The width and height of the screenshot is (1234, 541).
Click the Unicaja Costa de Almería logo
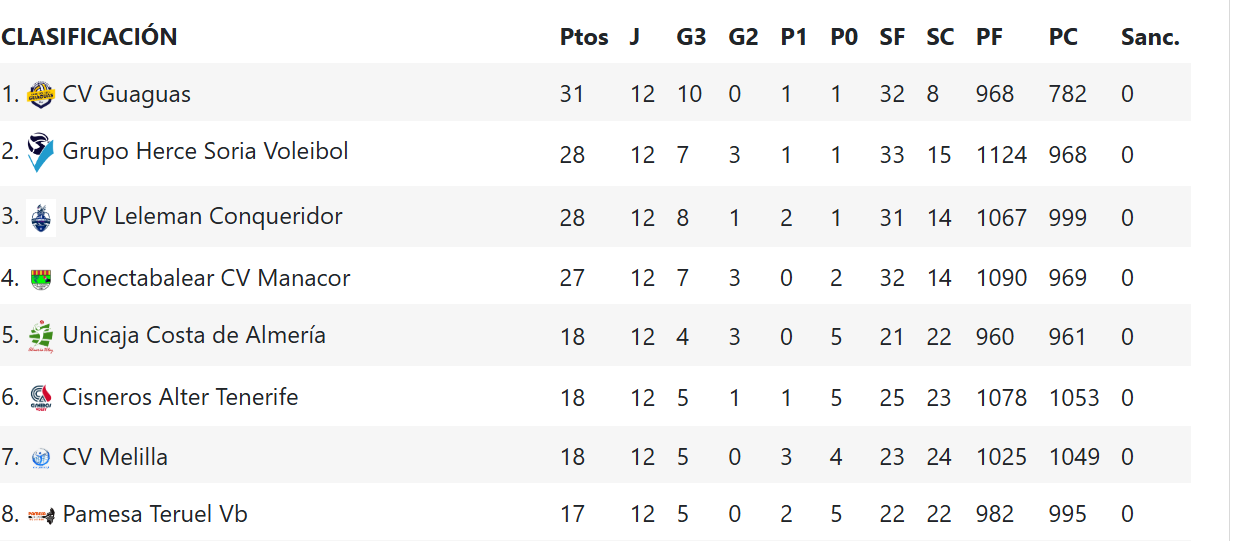pos(40,336)
